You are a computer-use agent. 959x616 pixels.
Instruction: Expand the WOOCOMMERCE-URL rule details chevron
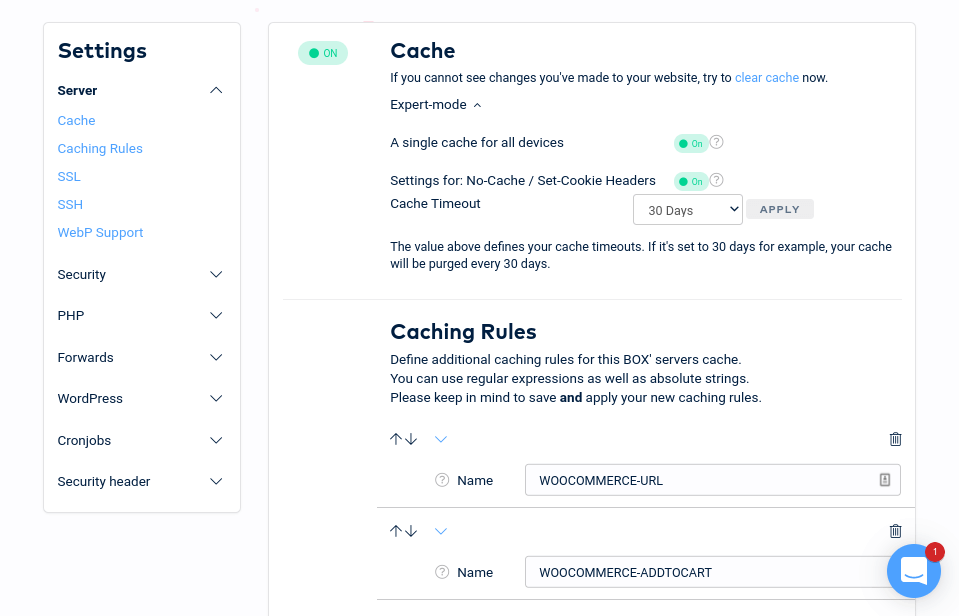[441, 439]
